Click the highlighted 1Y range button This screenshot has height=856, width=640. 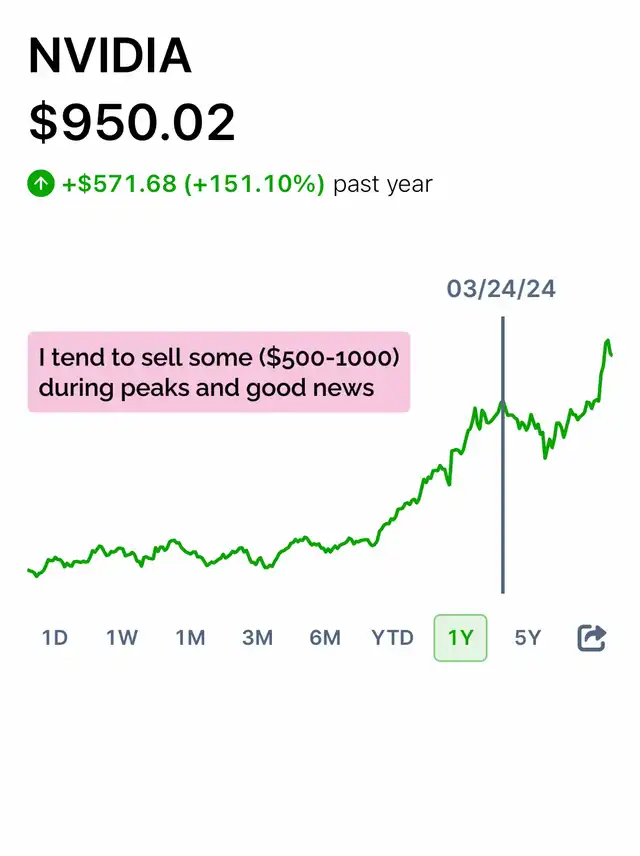(x=460, y=638)
